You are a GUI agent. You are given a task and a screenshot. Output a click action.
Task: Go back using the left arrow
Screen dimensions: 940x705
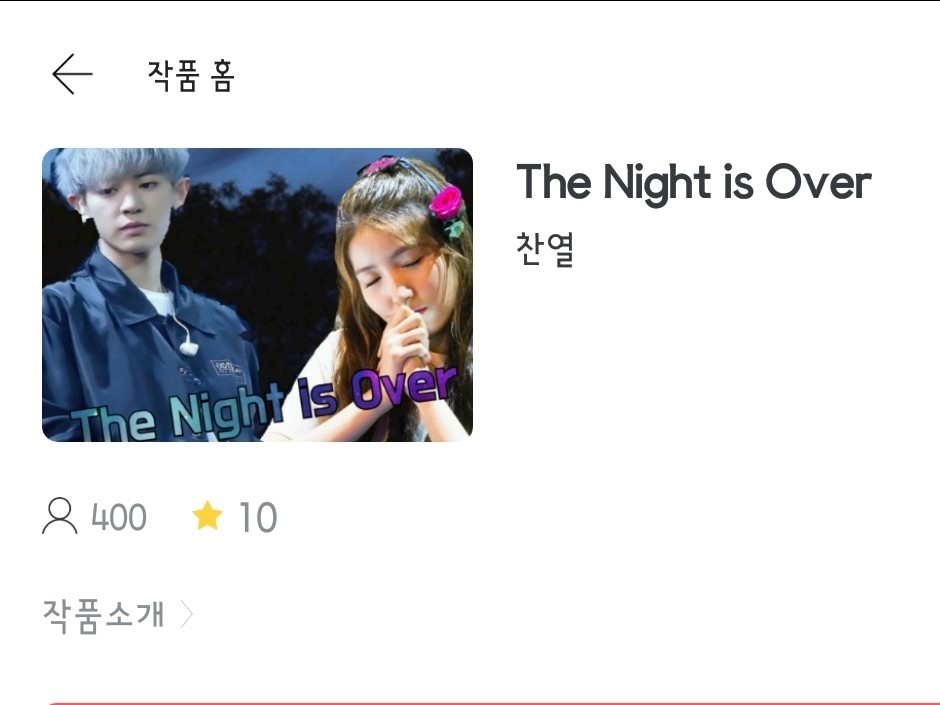(x=73, y=74)
